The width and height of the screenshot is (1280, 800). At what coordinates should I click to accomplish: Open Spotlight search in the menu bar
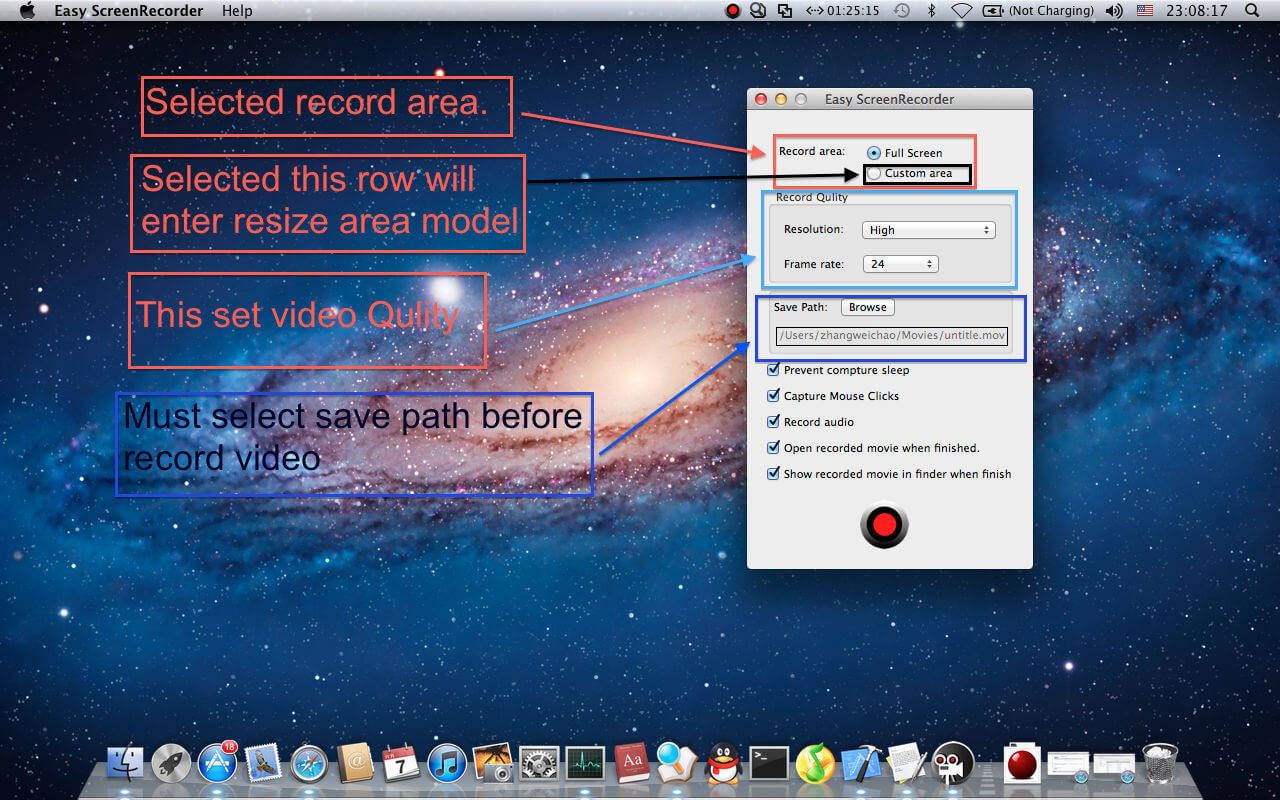(1250, 10)
